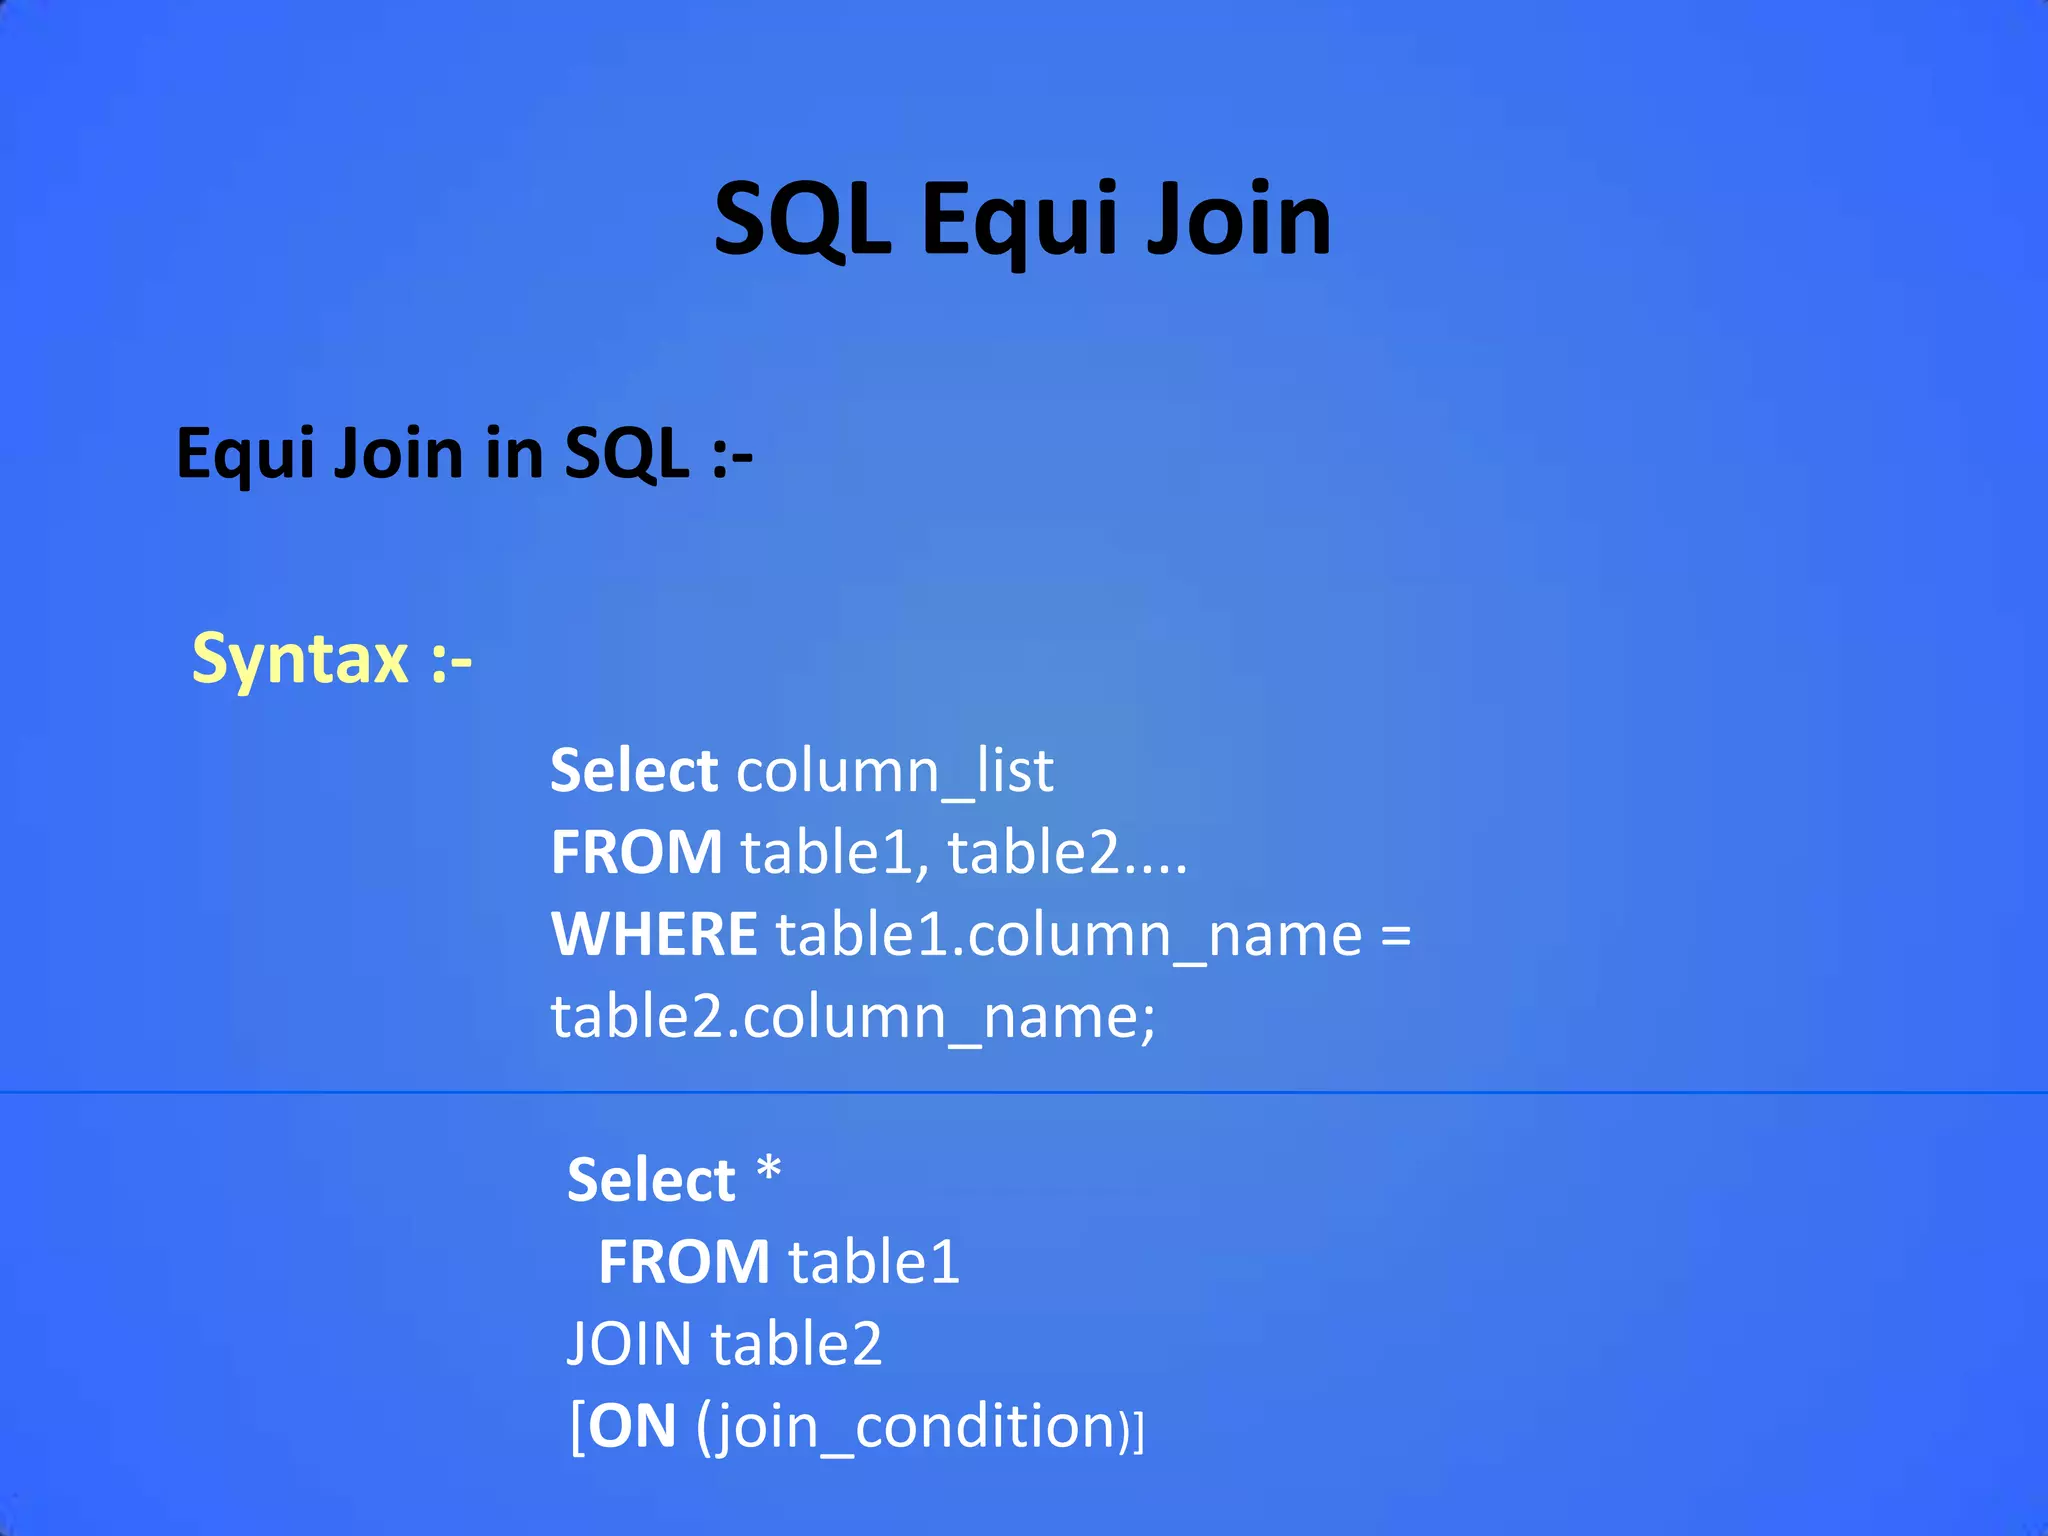This screenshot has height=1536, width=2048.
Task: Click the equals sign after column_name
Action: 1395,937
